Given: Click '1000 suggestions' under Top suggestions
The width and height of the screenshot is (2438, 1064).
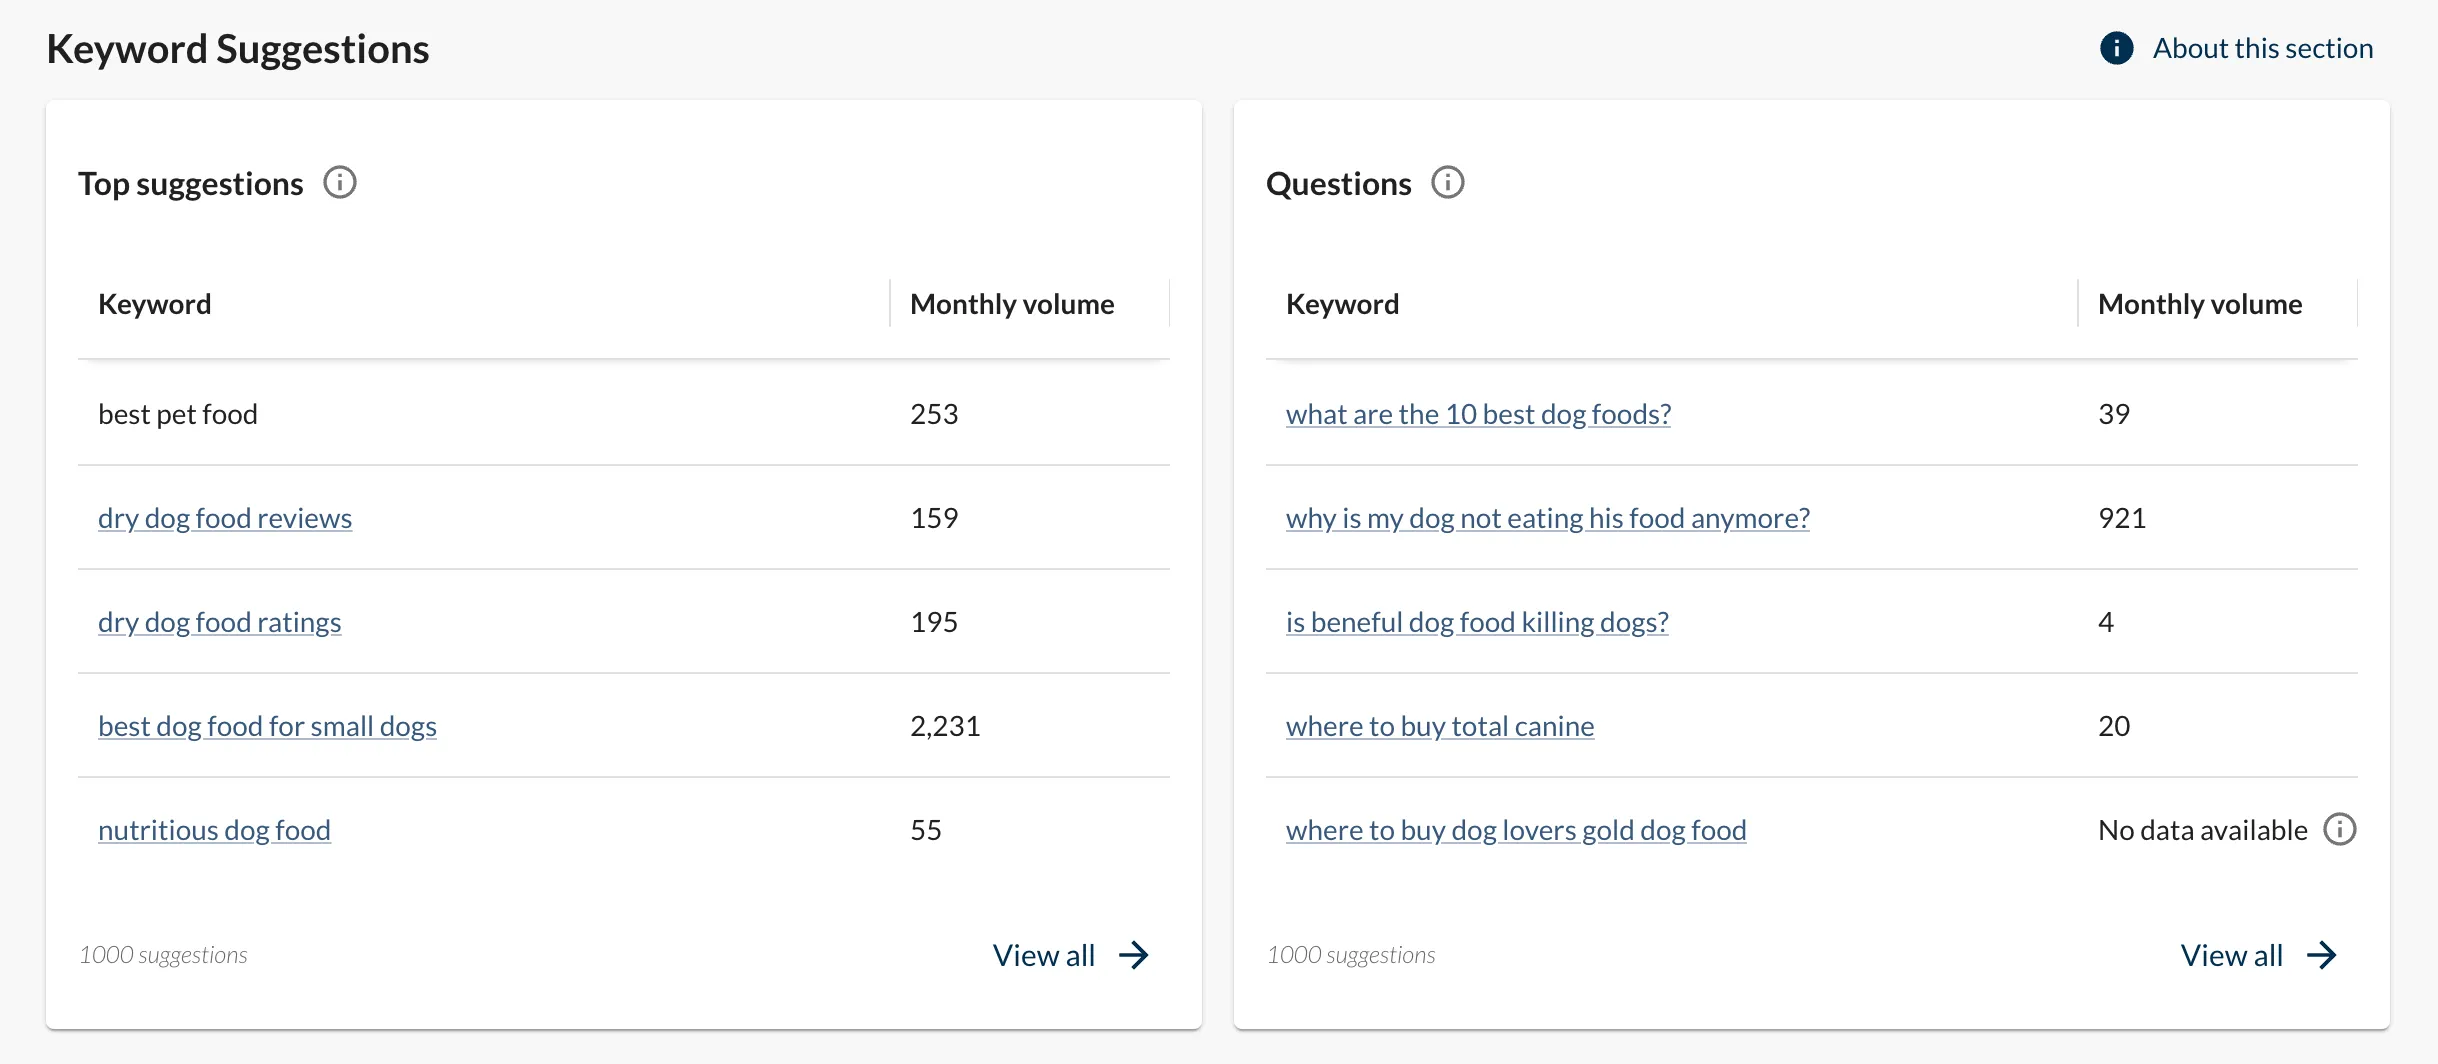Looking at the screenshot, I should (x=163, y=955).
